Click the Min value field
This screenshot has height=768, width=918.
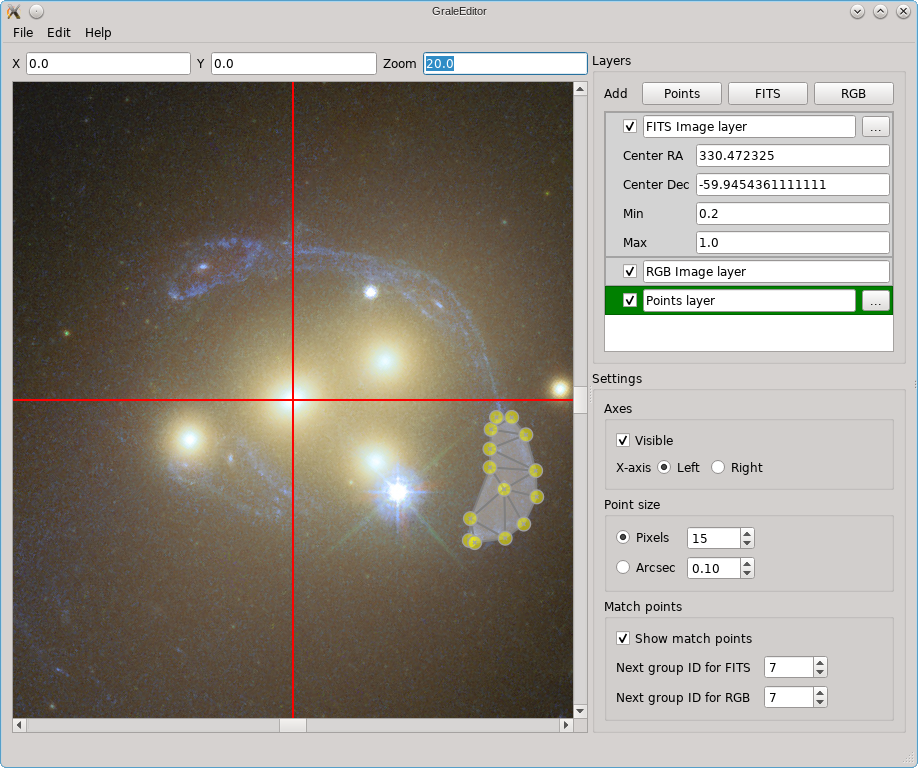click(793, 214)
